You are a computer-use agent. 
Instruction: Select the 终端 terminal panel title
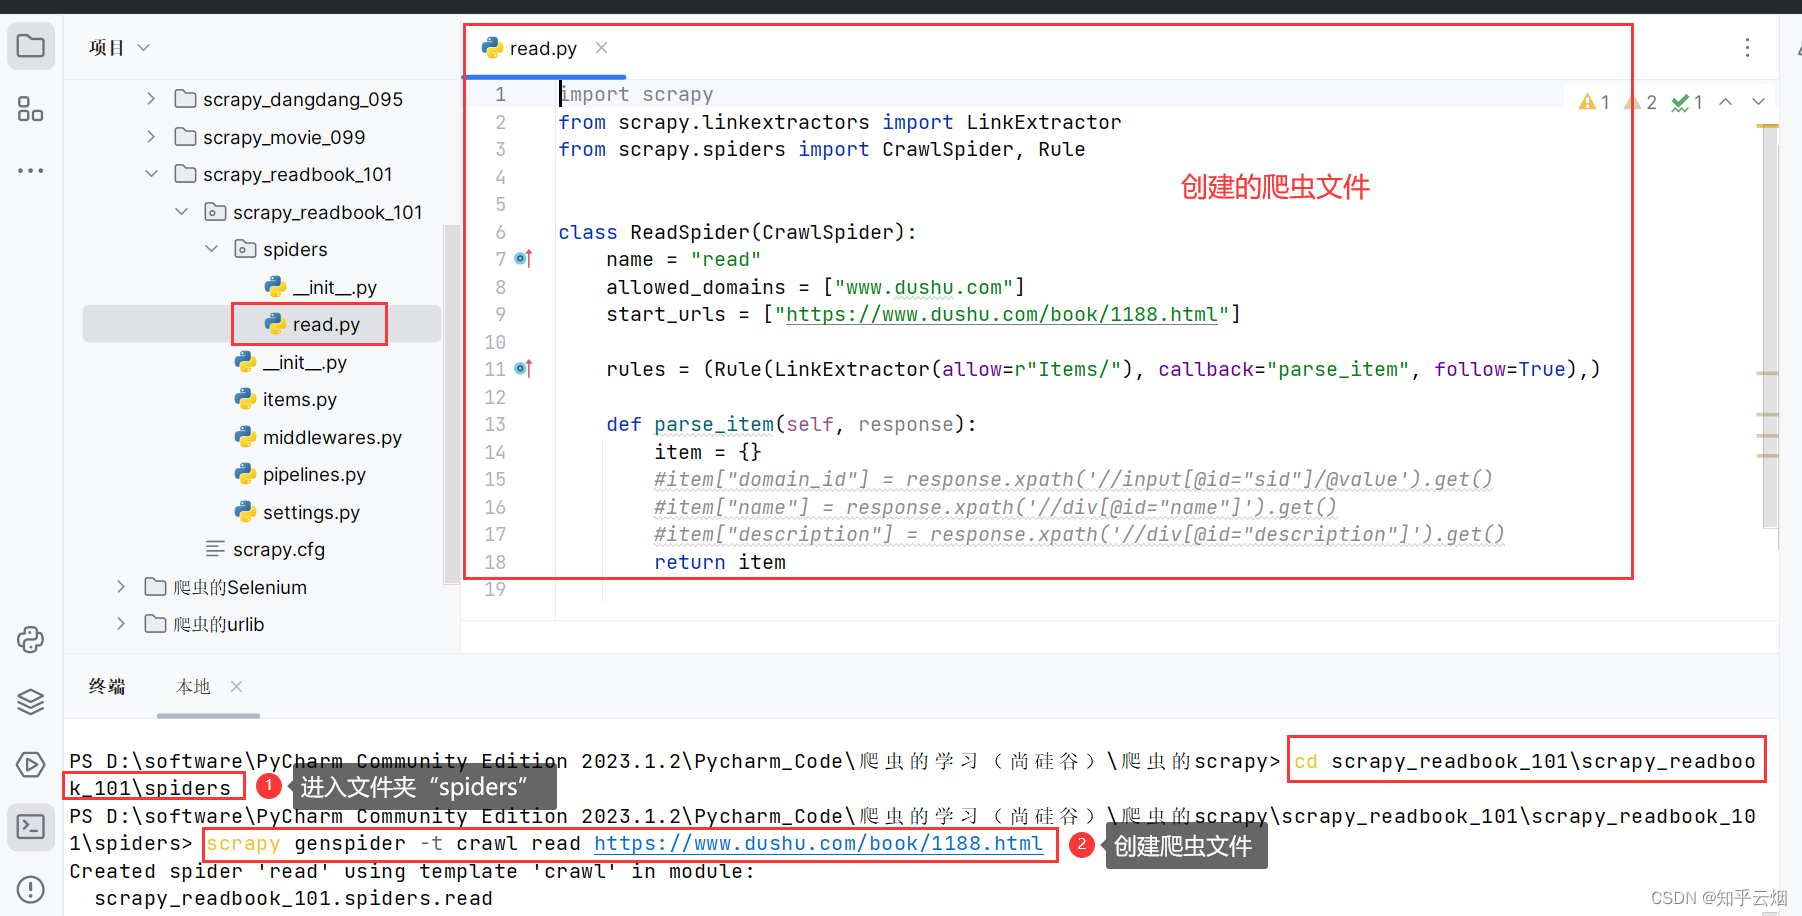point(107,686)
